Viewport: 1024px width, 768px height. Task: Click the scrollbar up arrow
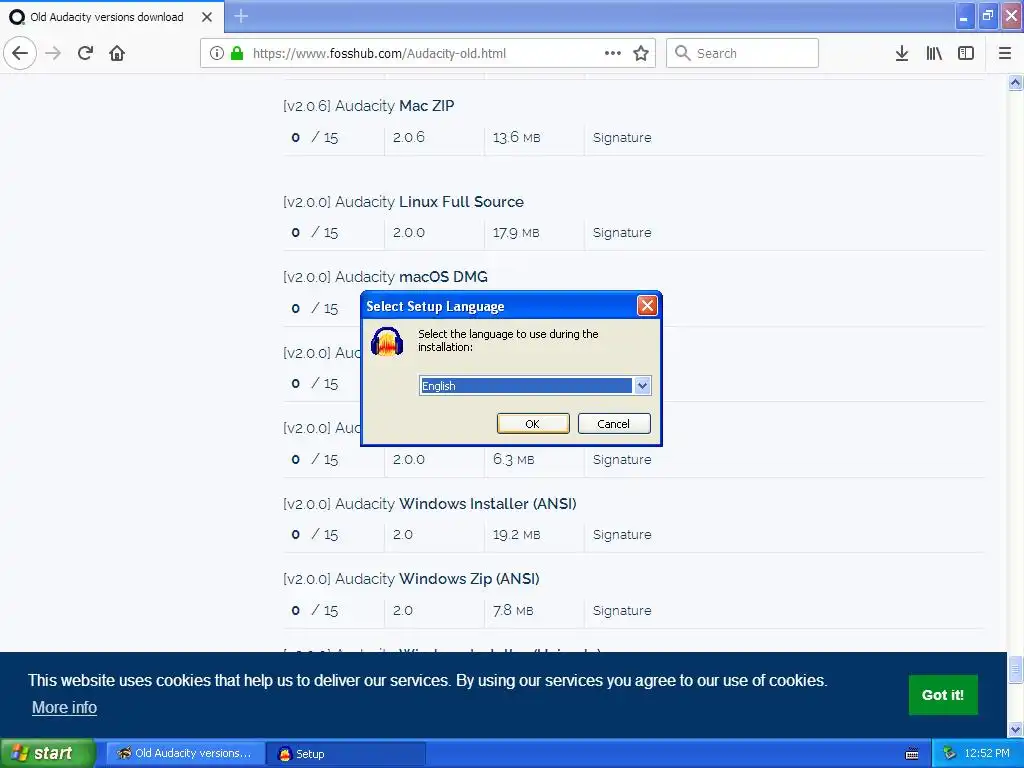coord(1015,82)
